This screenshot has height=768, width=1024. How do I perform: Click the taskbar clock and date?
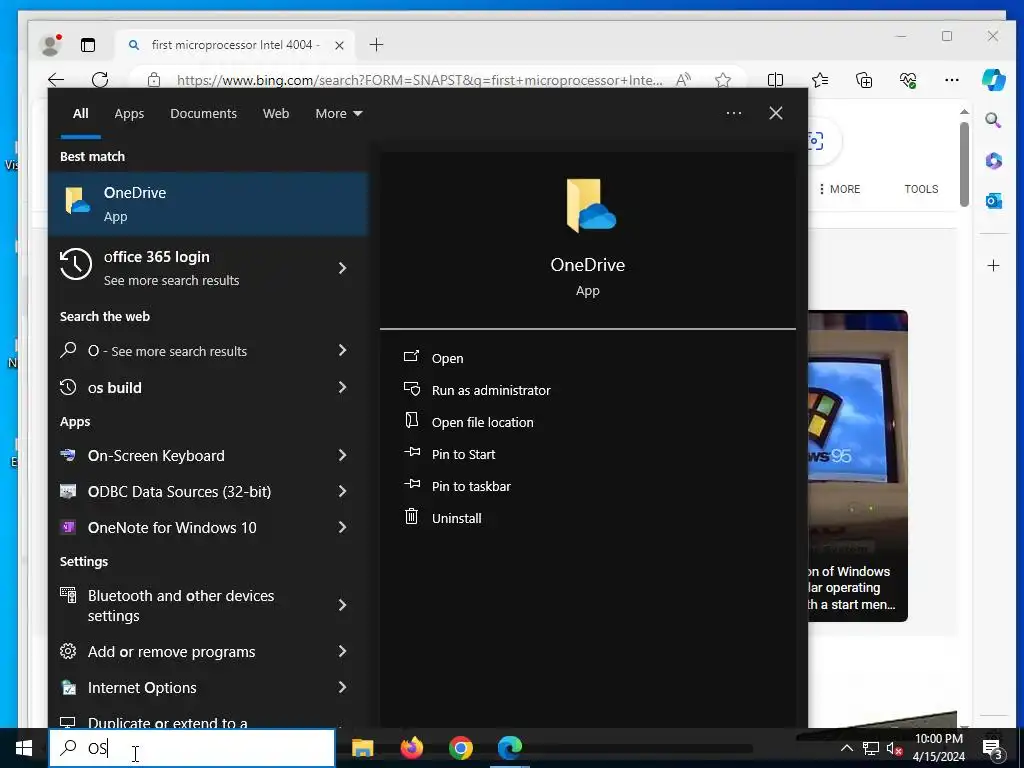point(939,748)
